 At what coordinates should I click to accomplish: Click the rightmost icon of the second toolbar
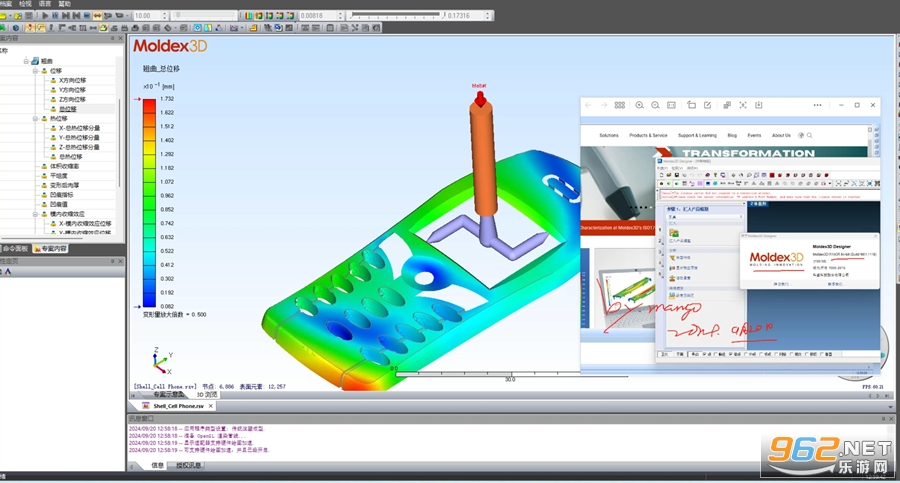click(376, 28)
